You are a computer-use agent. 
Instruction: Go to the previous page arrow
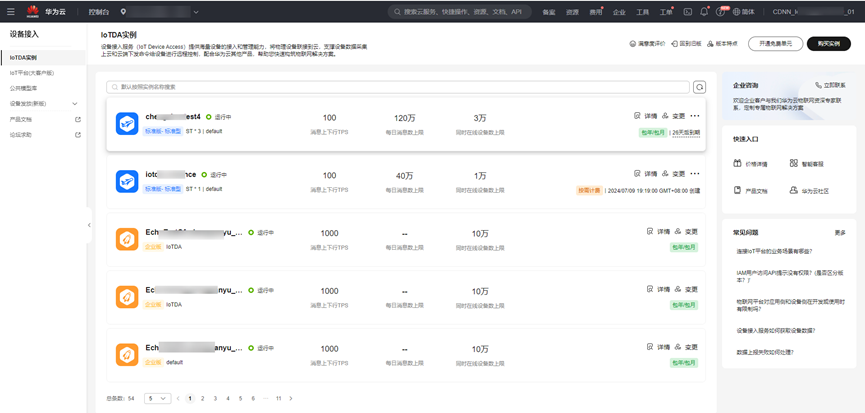point(178,398)
